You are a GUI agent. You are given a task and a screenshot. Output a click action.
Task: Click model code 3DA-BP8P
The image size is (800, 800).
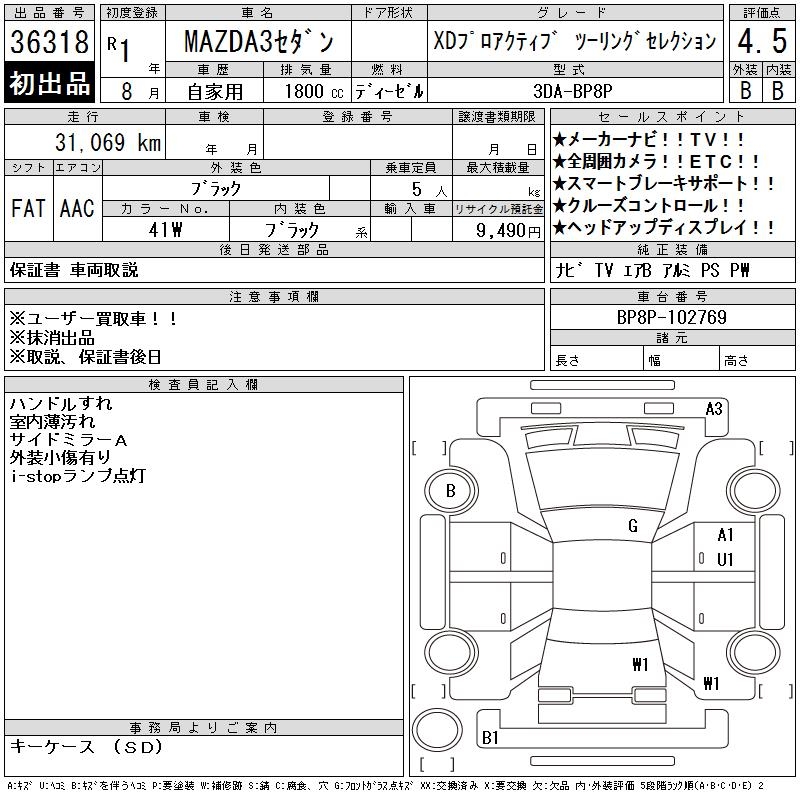[x=572, y=91]
